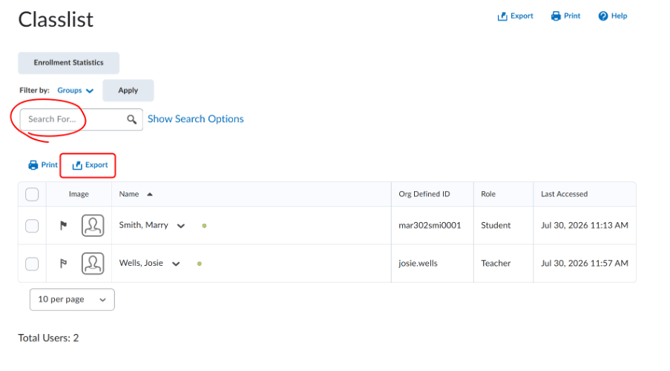Click online status dot for Wells, Josie
This screenshot has width=670, height=371.
(x=199, y=264)
